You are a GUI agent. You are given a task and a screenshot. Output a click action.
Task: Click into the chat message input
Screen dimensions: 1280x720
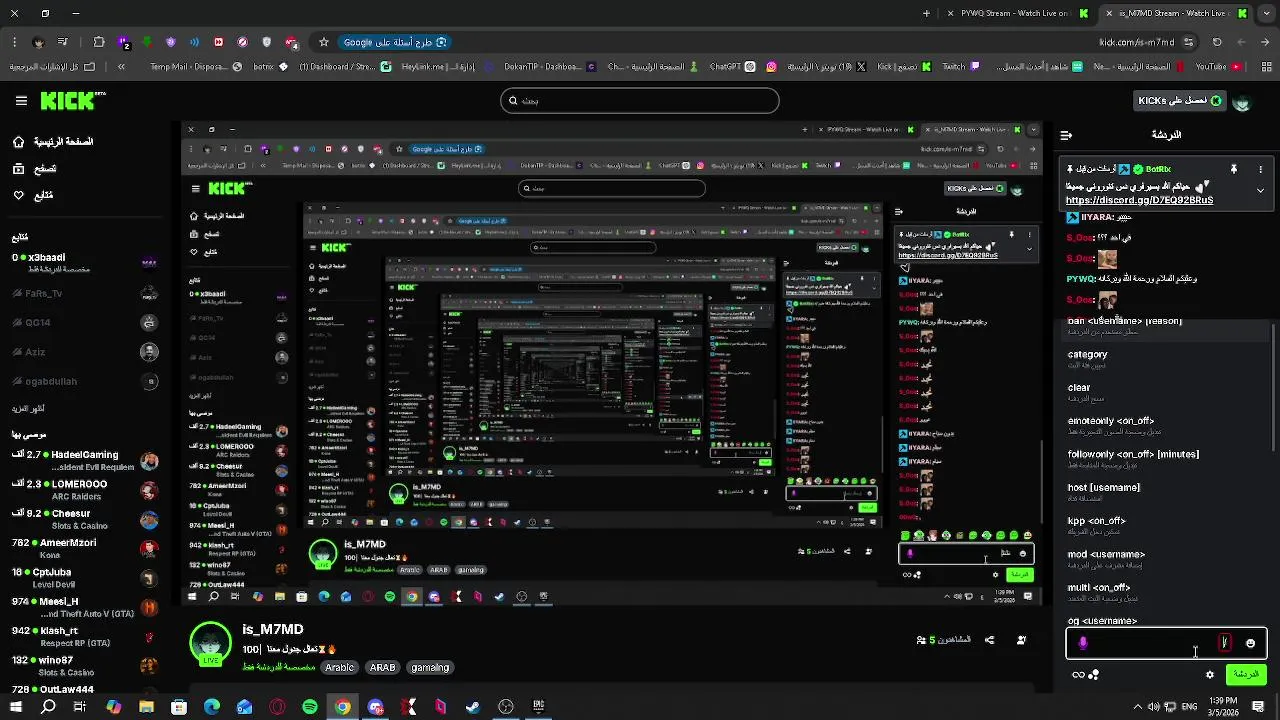click(x=1165, y=643)
